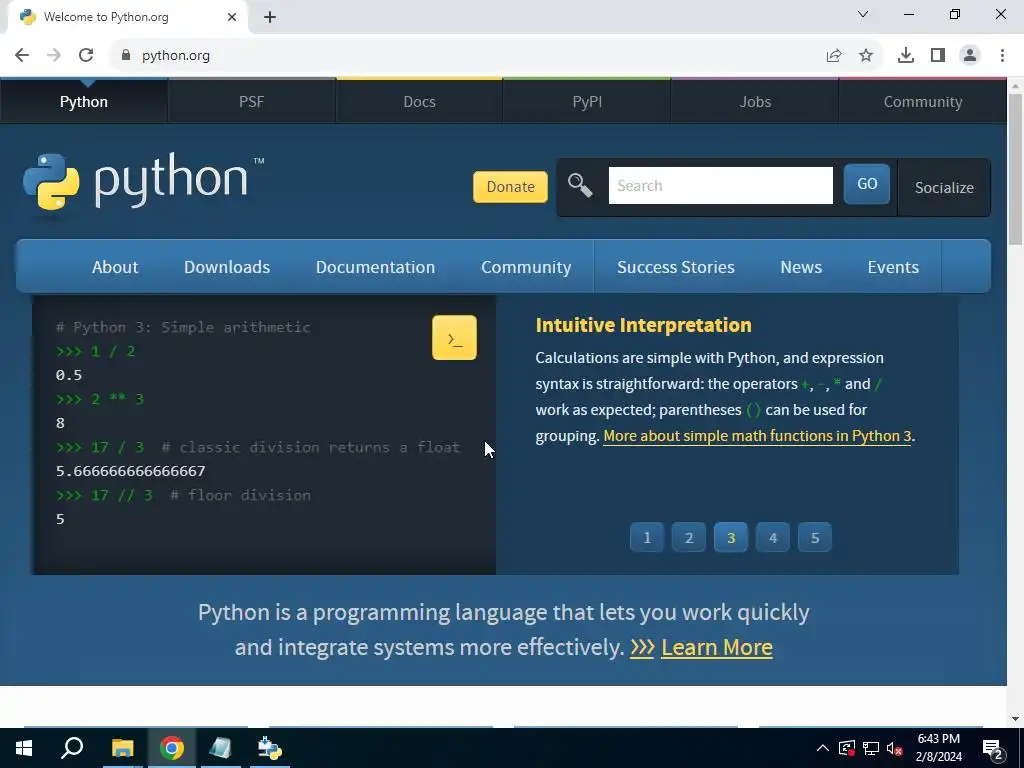The width and height of the screenshot is (1024, 768).
Task: Click the browser forward arrow
Action: 54,56
